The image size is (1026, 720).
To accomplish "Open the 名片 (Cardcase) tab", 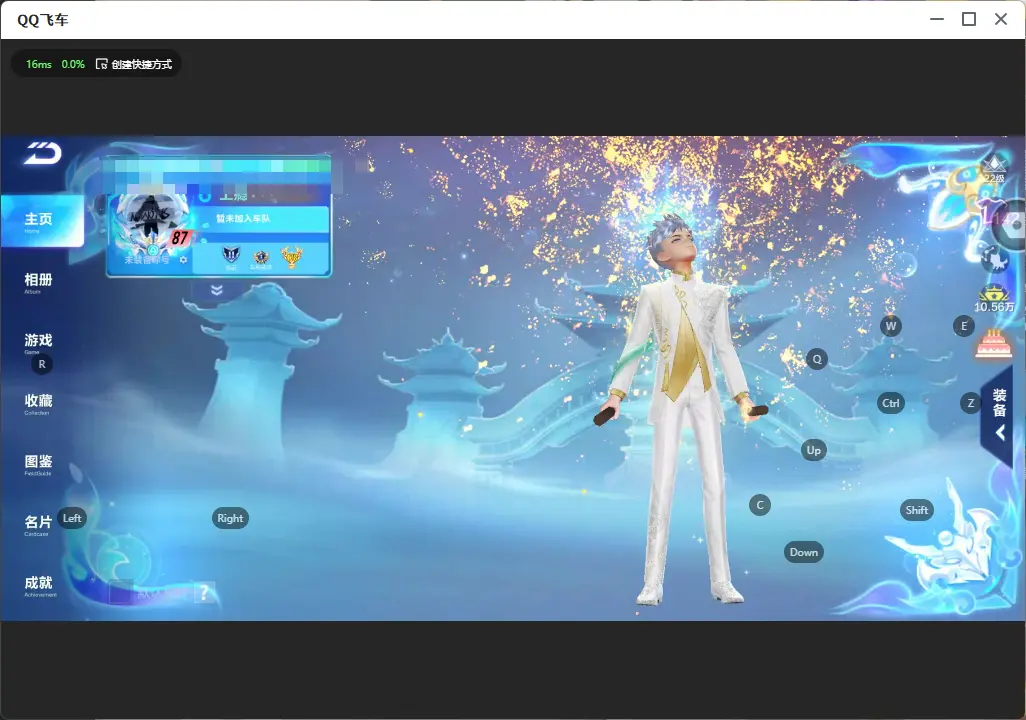I will (x=38, y=524).
